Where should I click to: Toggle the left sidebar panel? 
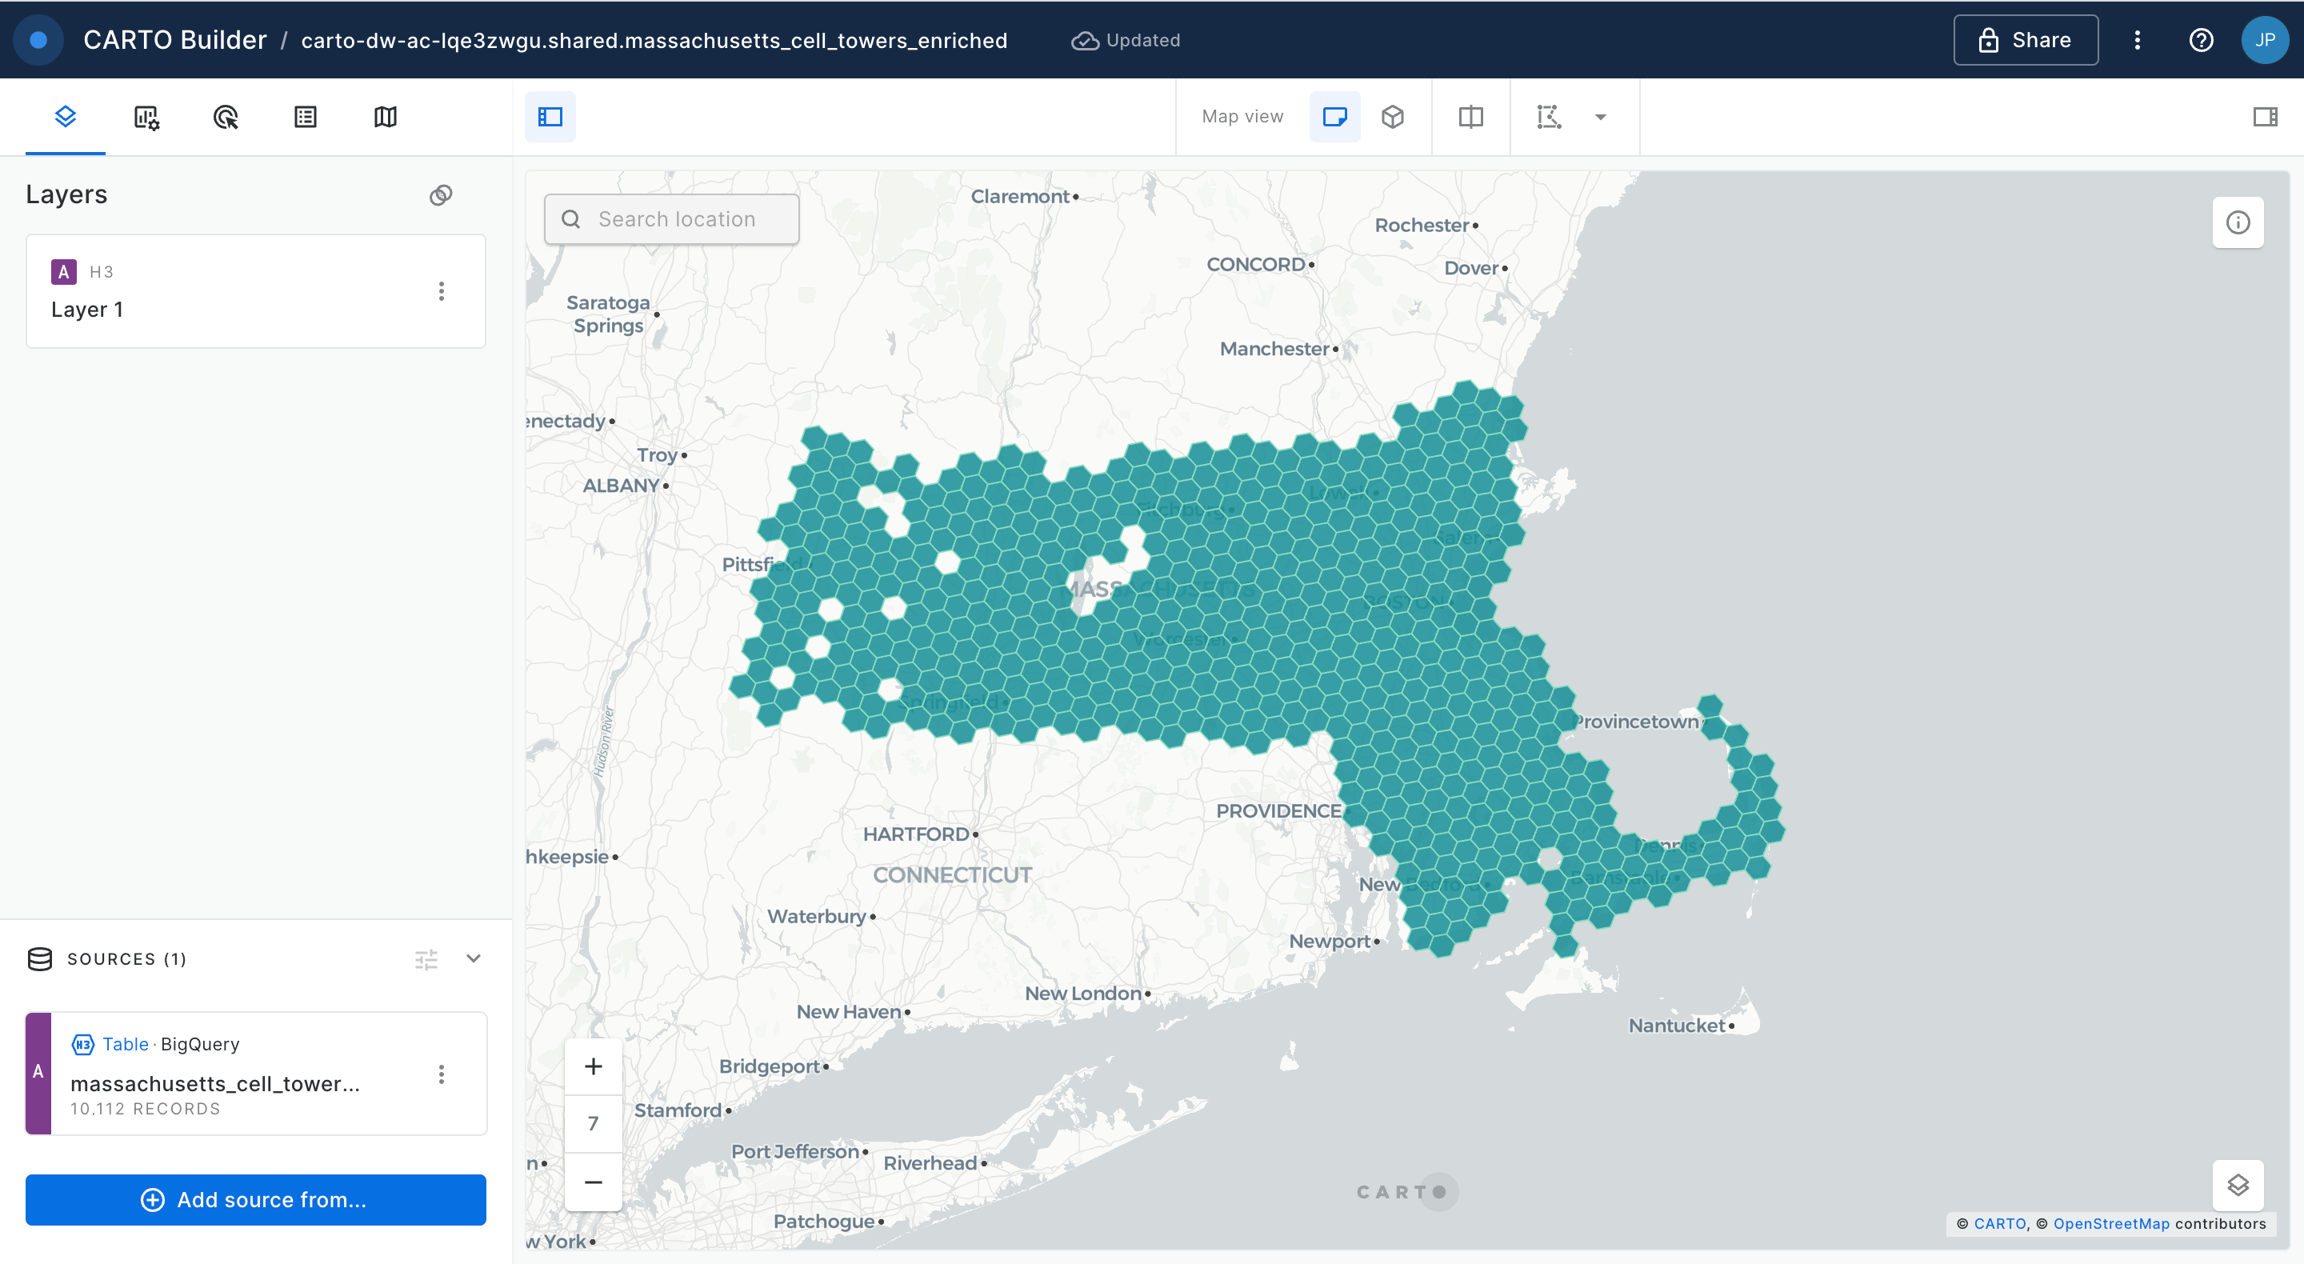tap(550, 117)
